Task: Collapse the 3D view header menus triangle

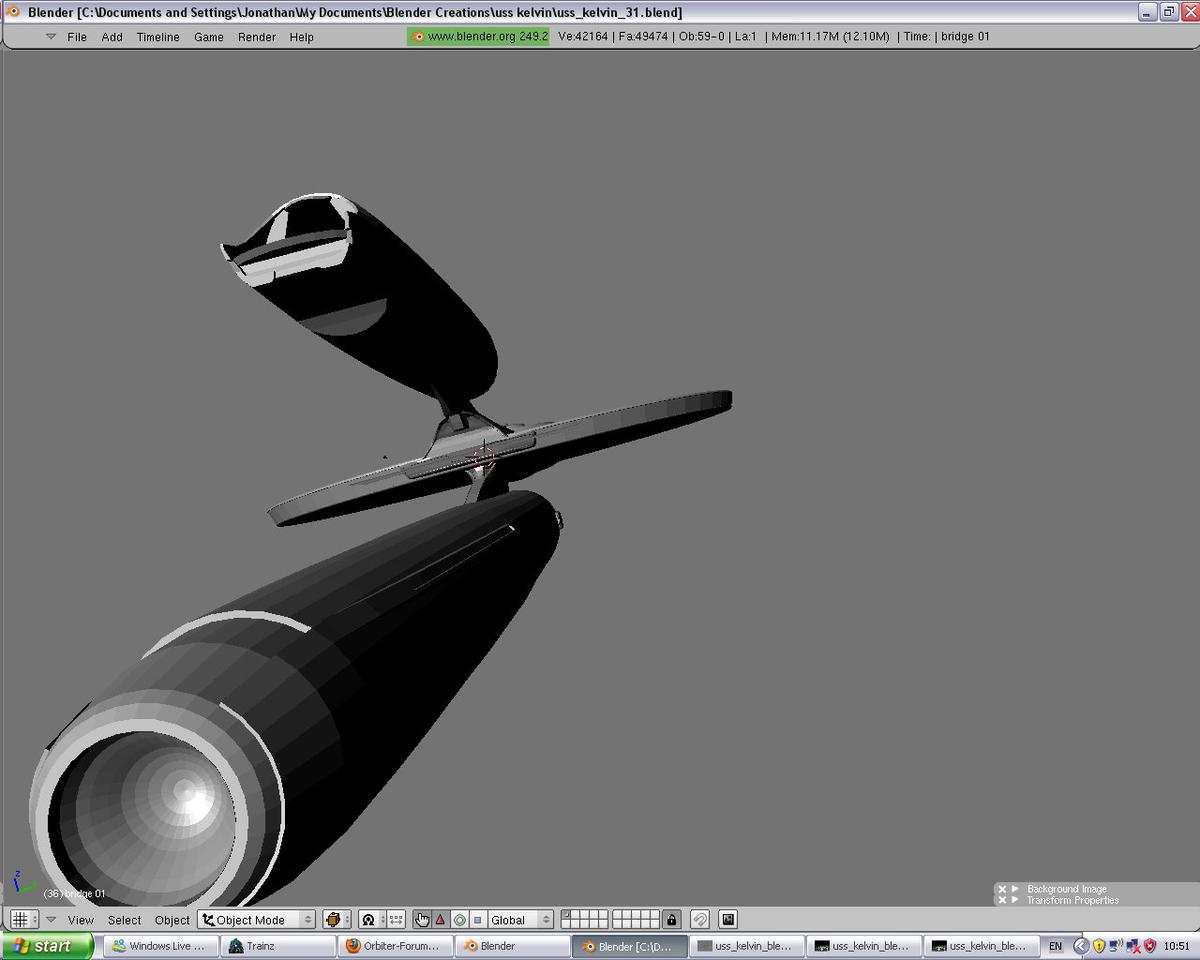Action: click(51, 920)
